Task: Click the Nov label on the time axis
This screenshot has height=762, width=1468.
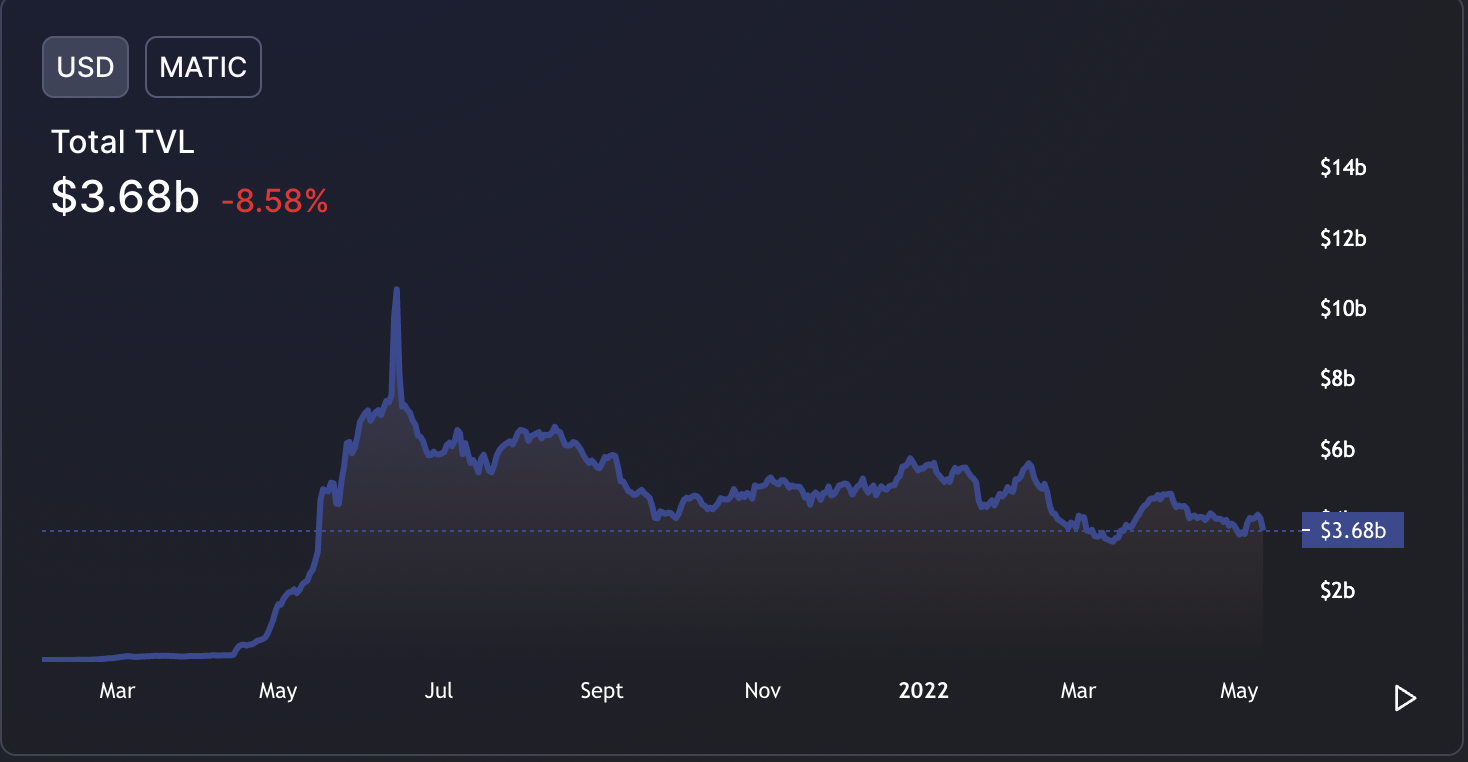Action: coord(762,690)
